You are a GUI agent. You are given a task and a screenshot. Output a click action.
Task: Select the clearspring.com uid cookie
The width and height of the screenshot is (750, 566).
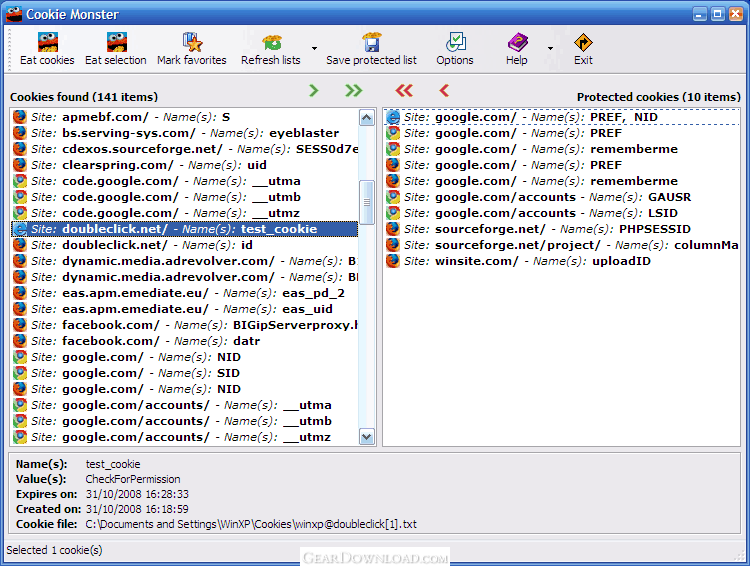185,165
